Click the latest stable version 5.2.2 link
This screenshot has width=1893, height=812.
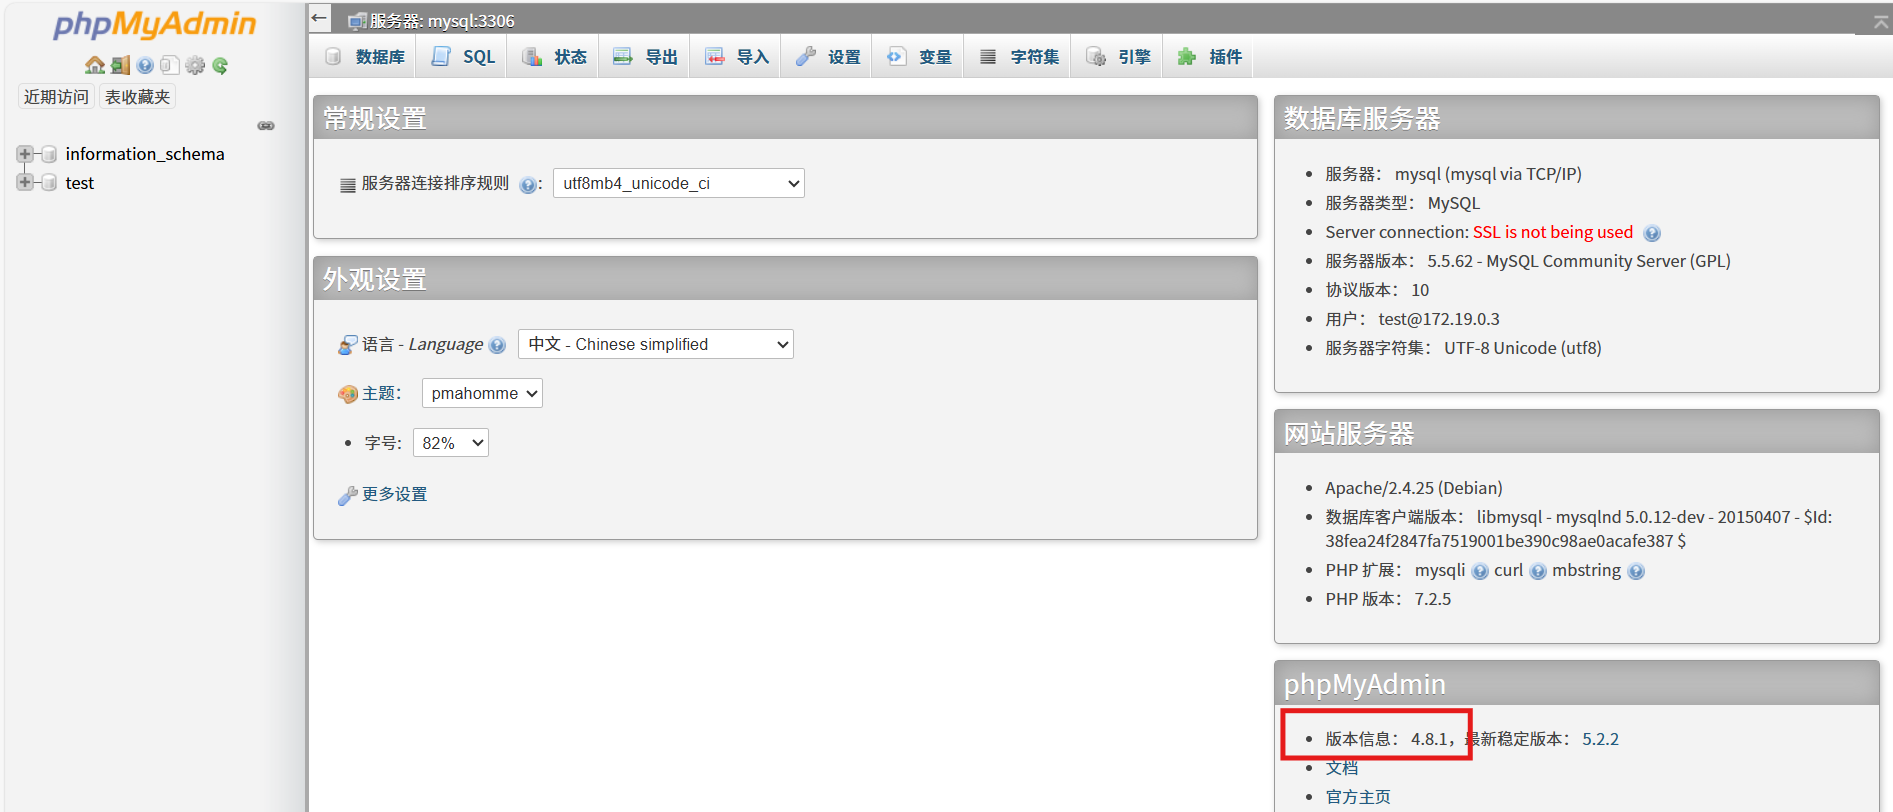click(x=1600, y=739)
